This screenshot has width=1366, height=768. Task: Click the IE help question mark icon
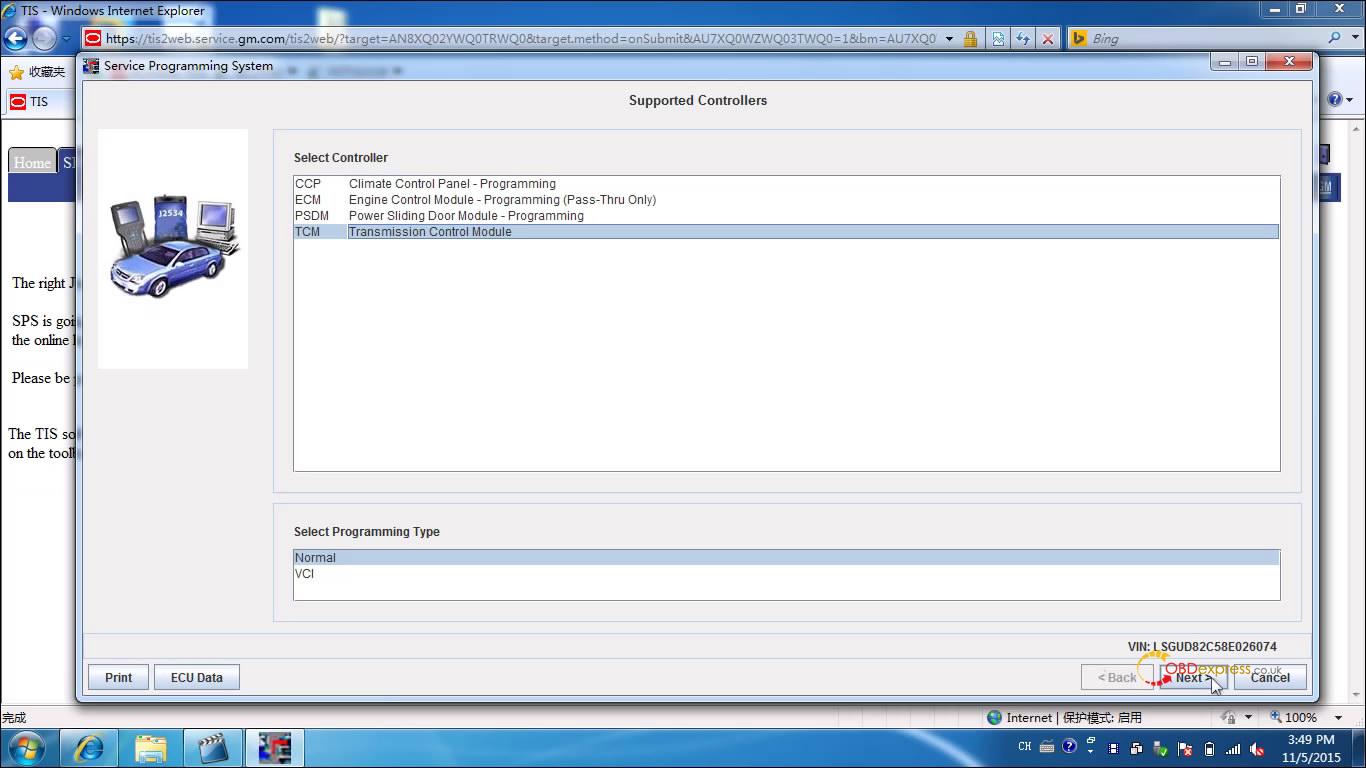coord(1335,99)
